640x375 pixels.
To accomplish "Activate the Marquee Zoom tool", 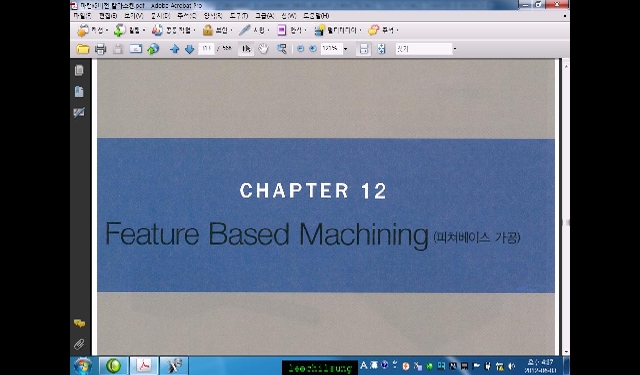I will pyautogui.click(x=282, y=49).
